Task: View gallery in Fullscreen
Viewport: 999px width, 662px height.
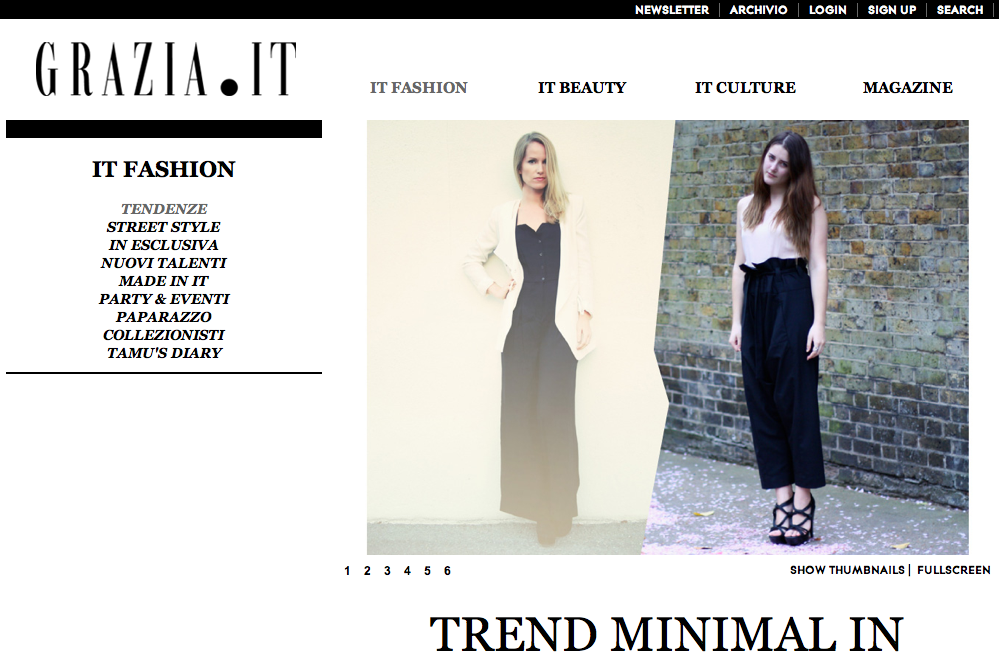Action: click(x=954, y=570)
